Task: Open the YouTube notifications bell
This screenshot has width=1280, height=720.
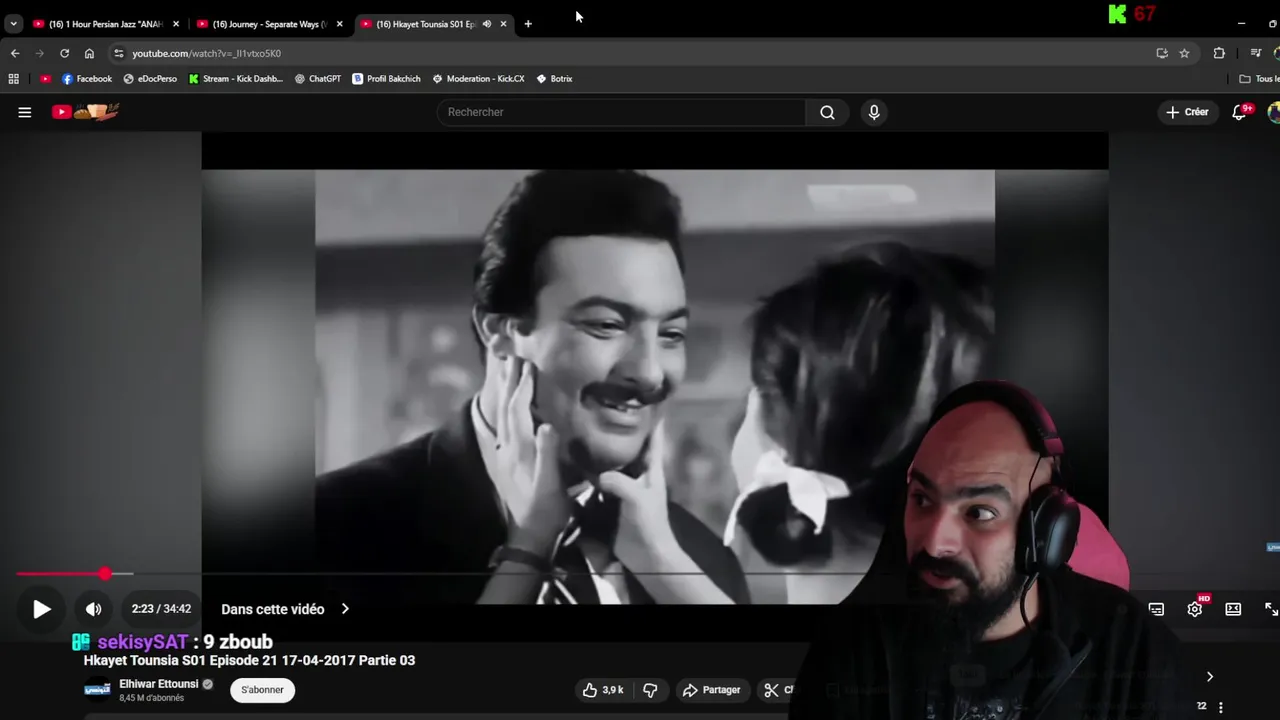Action: click(x=1240, y=112)
